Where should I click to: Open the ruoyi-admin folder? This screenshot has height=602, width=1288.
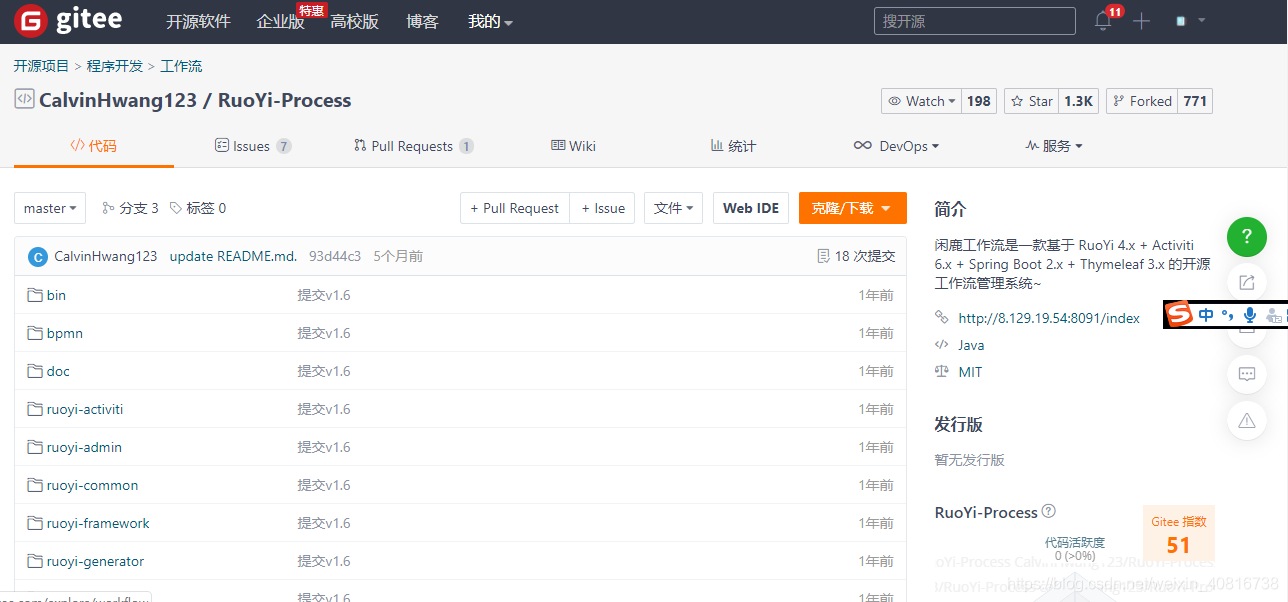click(x=84, y=447)
